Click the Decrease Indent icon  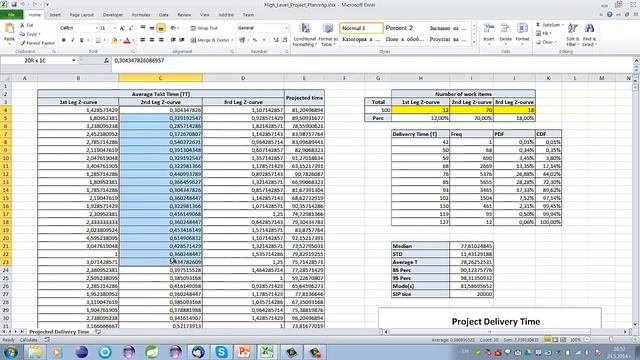point(173,40)
